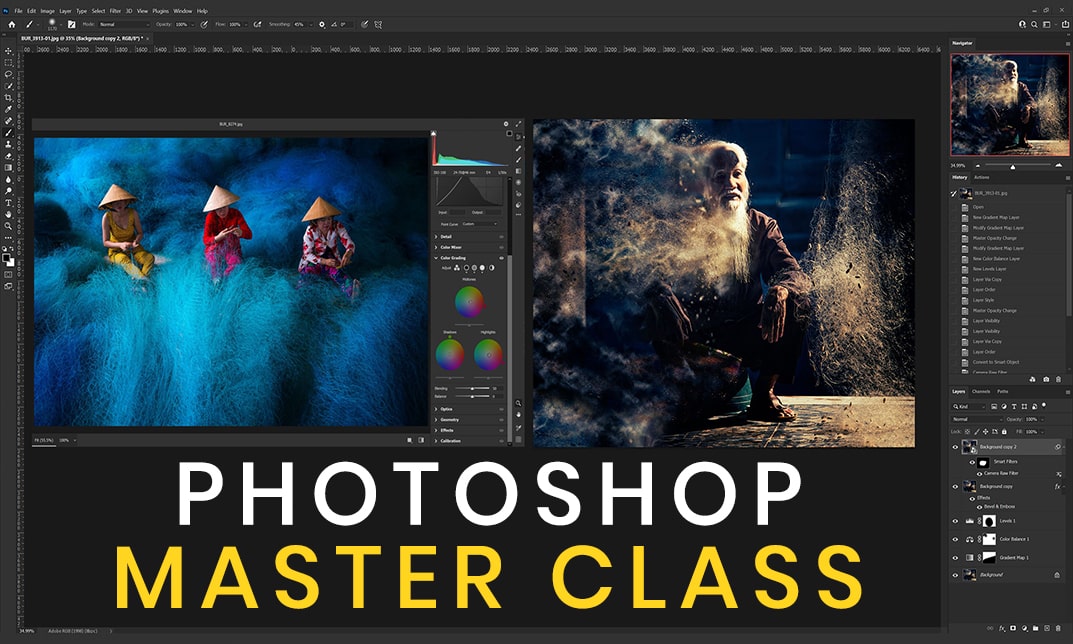Select the Eyedropper tool
Screen dimensions: 1073x644
coord(8,109)
